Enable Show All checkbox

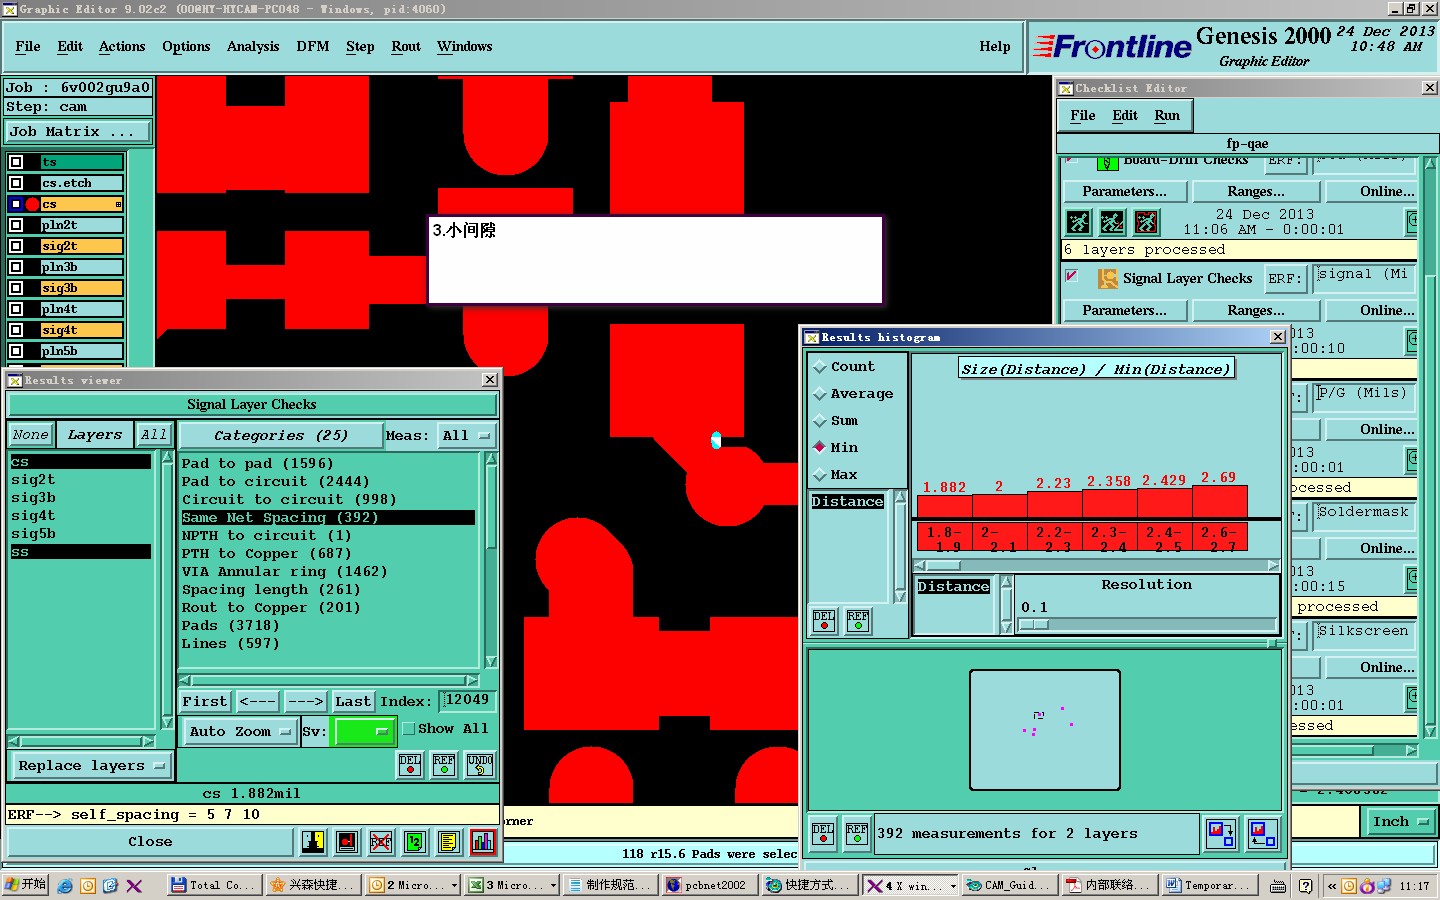pyautogui.click(x=408, y=729)
